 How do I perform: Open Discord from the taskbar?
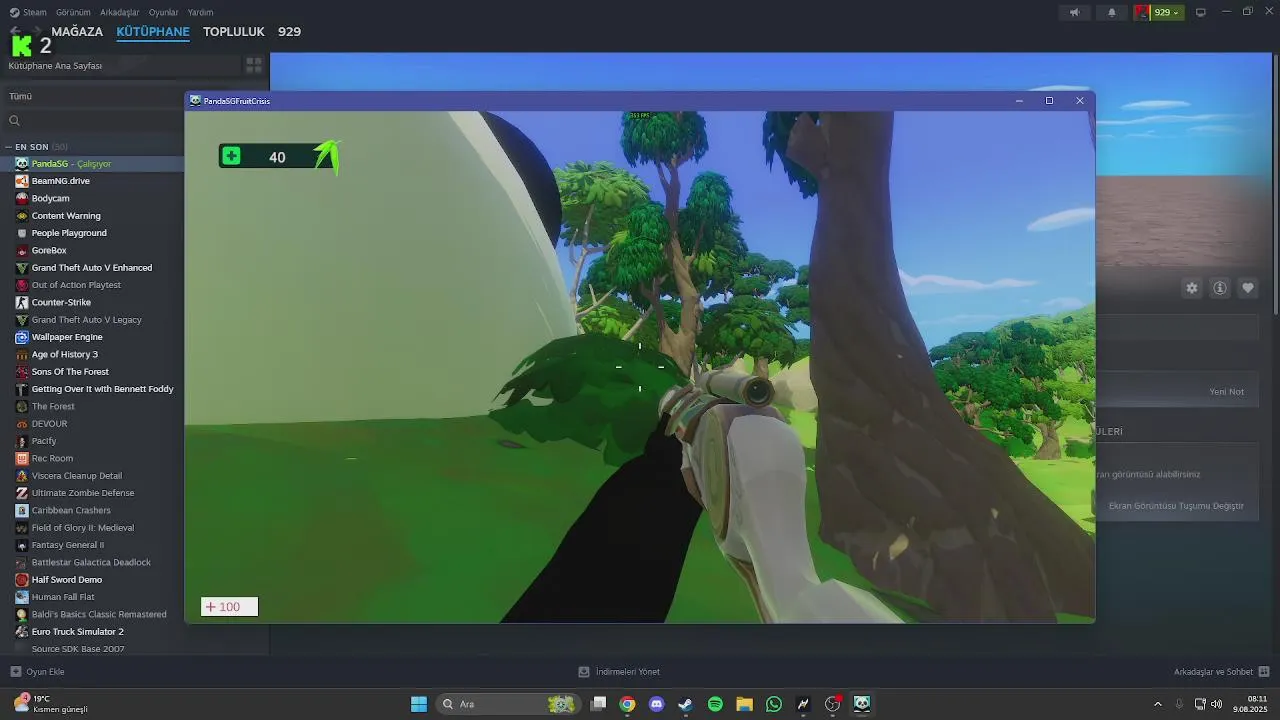[656, 704]
